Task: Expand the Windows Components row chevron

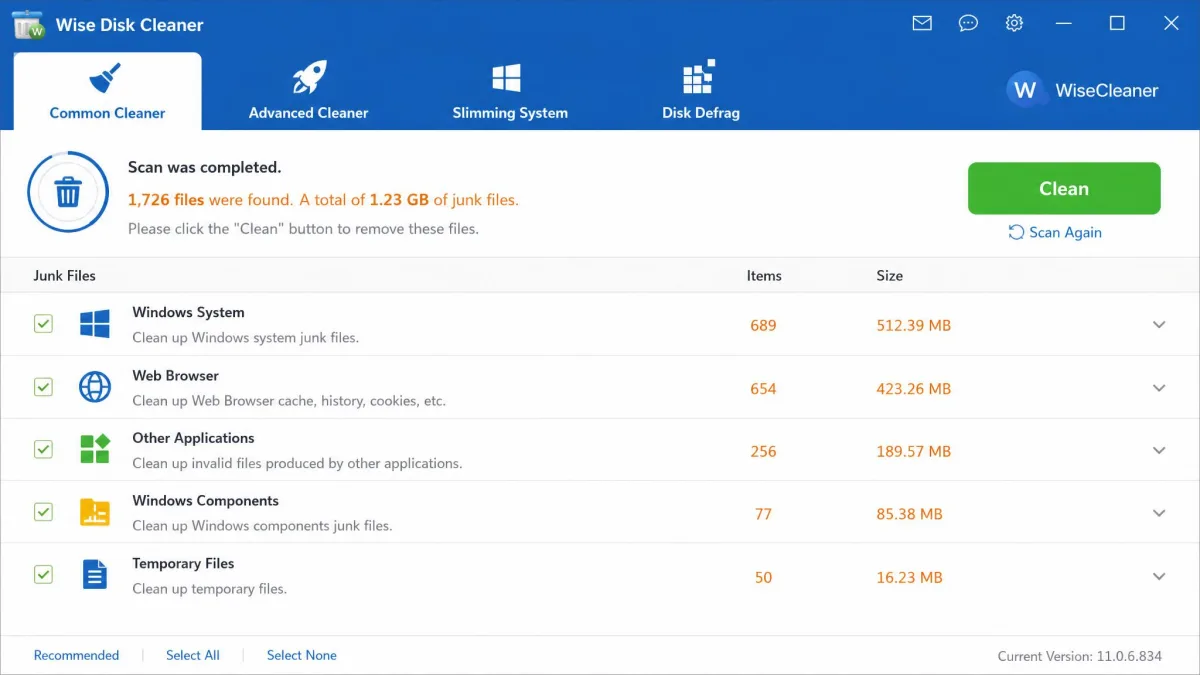Action: point(1159,513)
